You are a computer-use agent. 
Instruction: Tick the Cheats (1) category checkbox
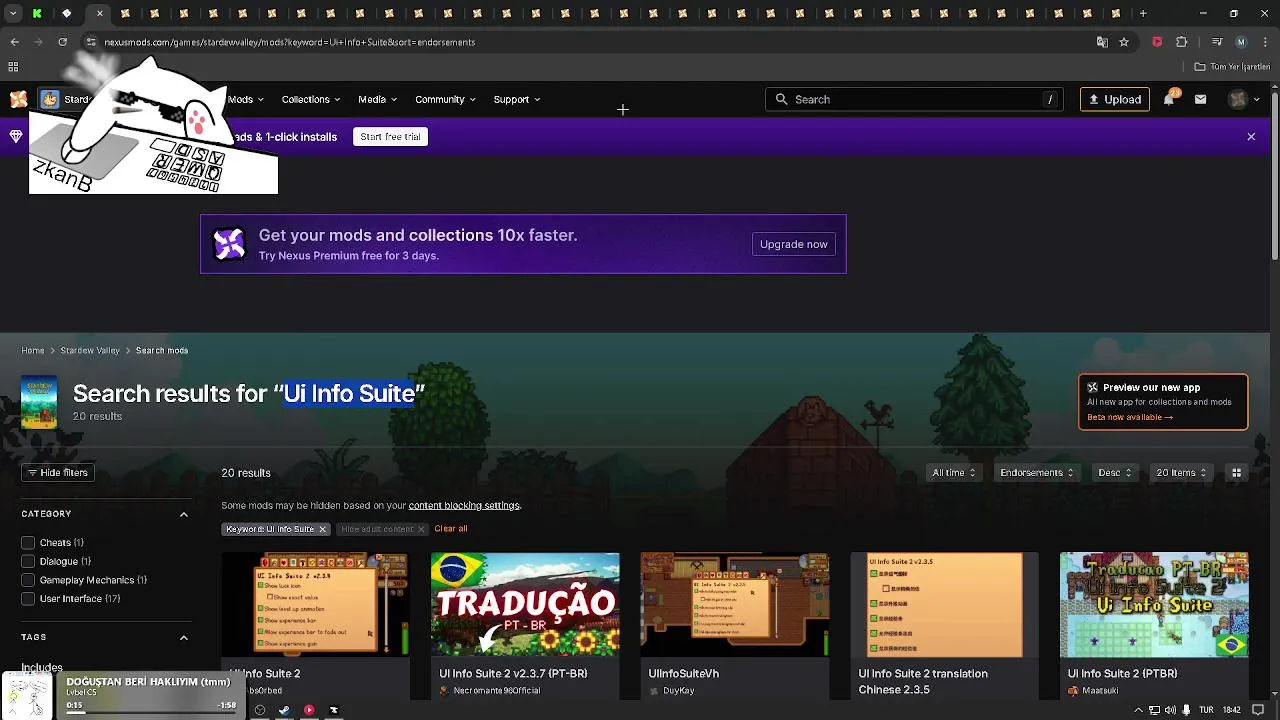pos(28,543)
